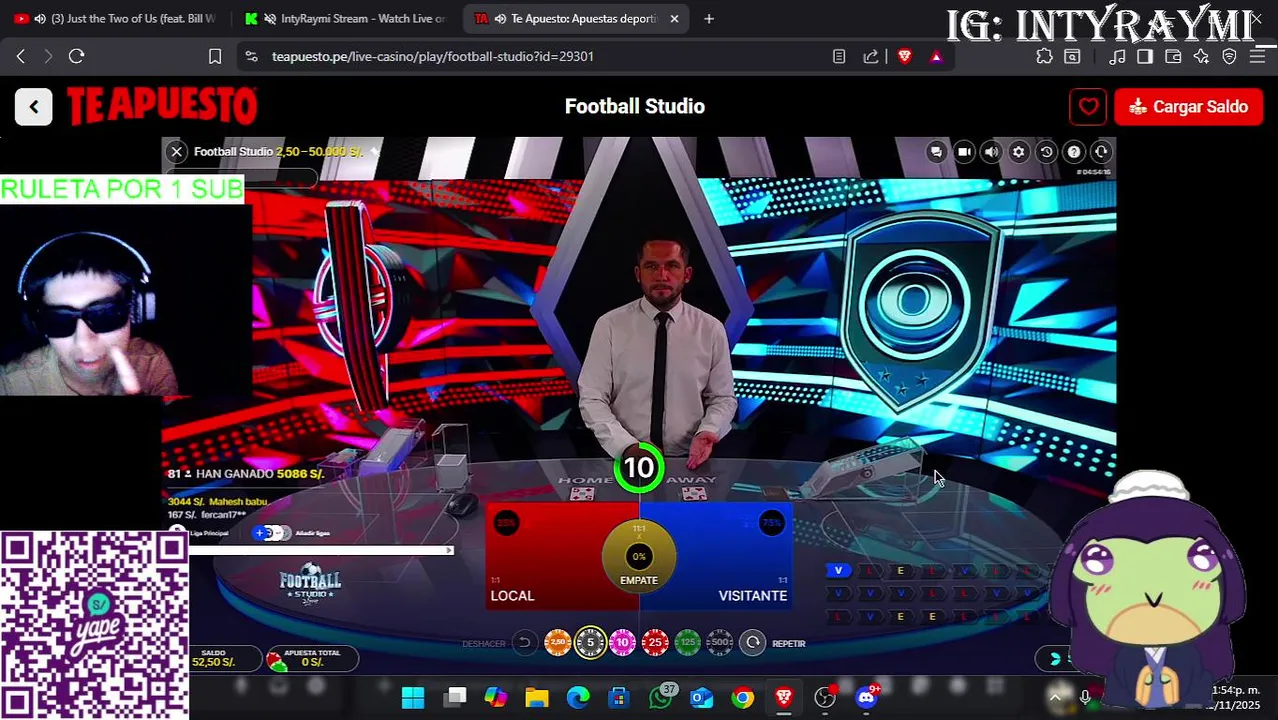Select the 2,50 orange chip
1278x720 pixels.
point(557,643)
